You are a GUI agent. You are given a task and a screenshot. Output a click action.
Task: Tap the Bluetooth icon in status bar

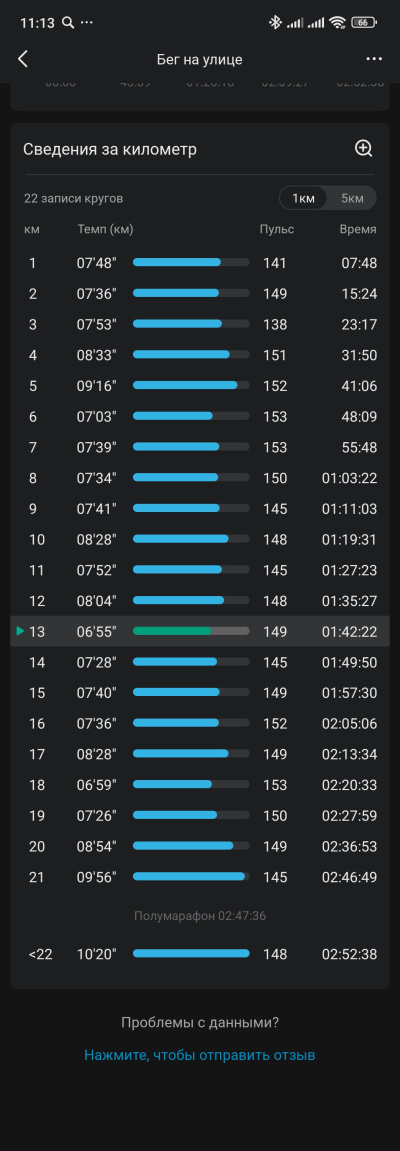[x=275, y=23]
